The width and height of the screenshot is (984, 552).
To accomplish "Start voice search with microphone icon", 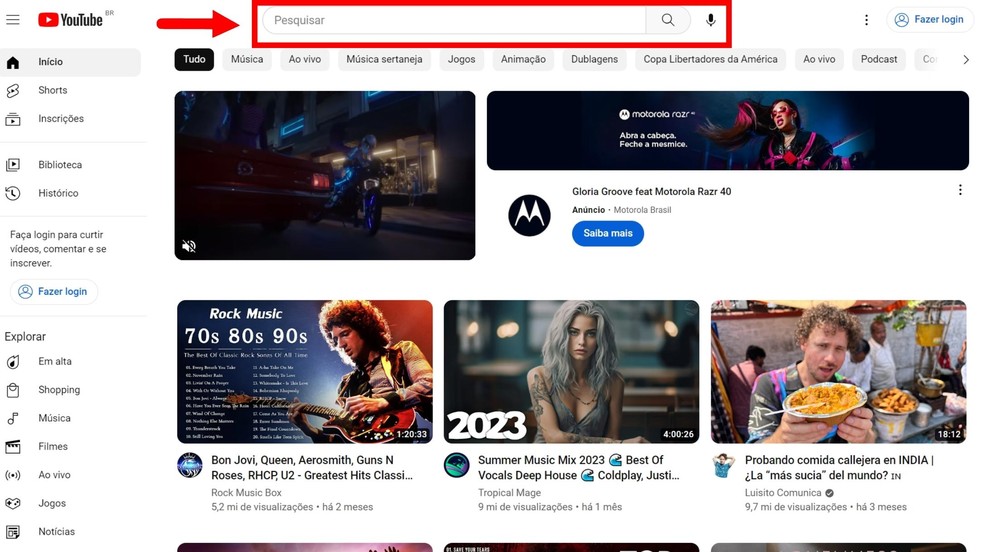I will click(x=710, y=20).
